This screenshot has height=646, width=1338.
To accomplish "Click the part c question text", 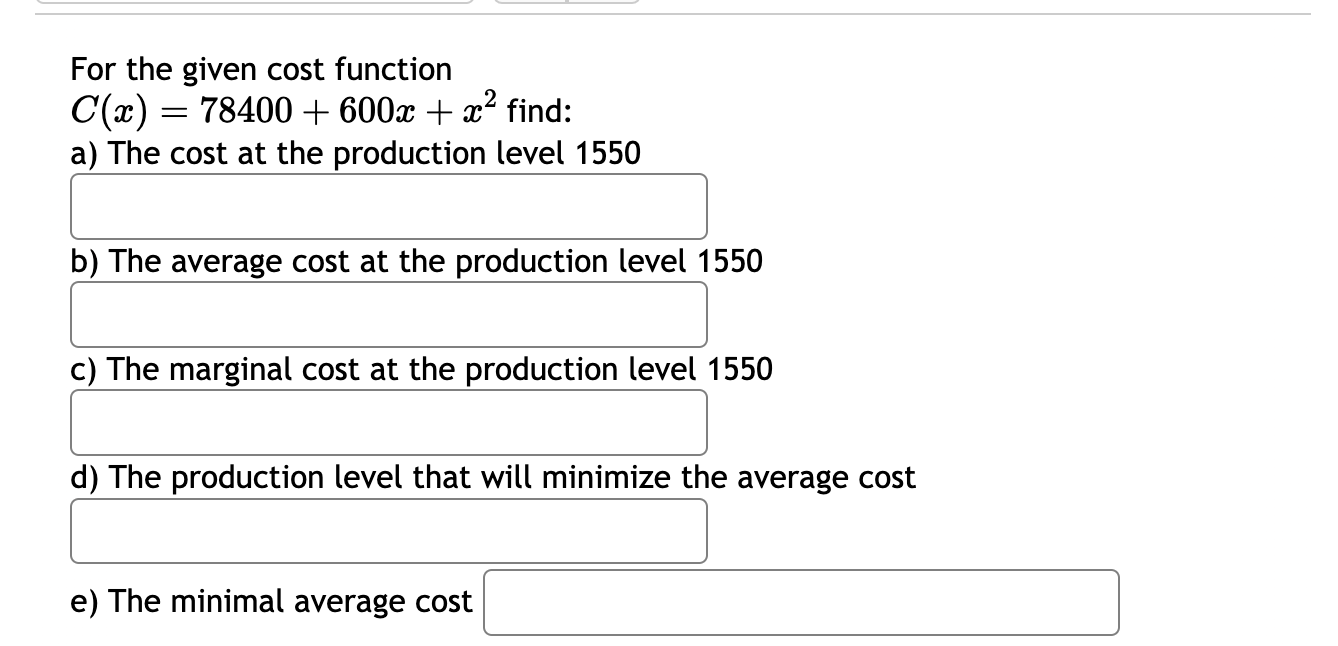I will tap(420, 369).
